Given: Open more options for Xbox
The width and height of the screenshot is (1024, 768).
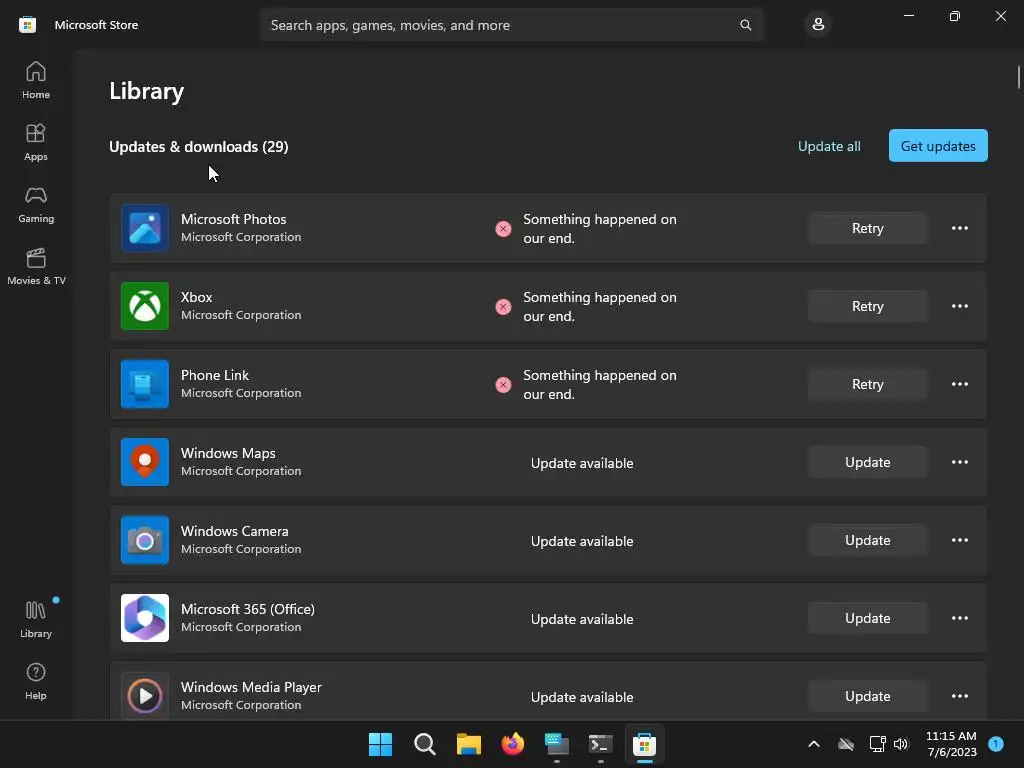Looking at the screenshot, I should (959, 306).
